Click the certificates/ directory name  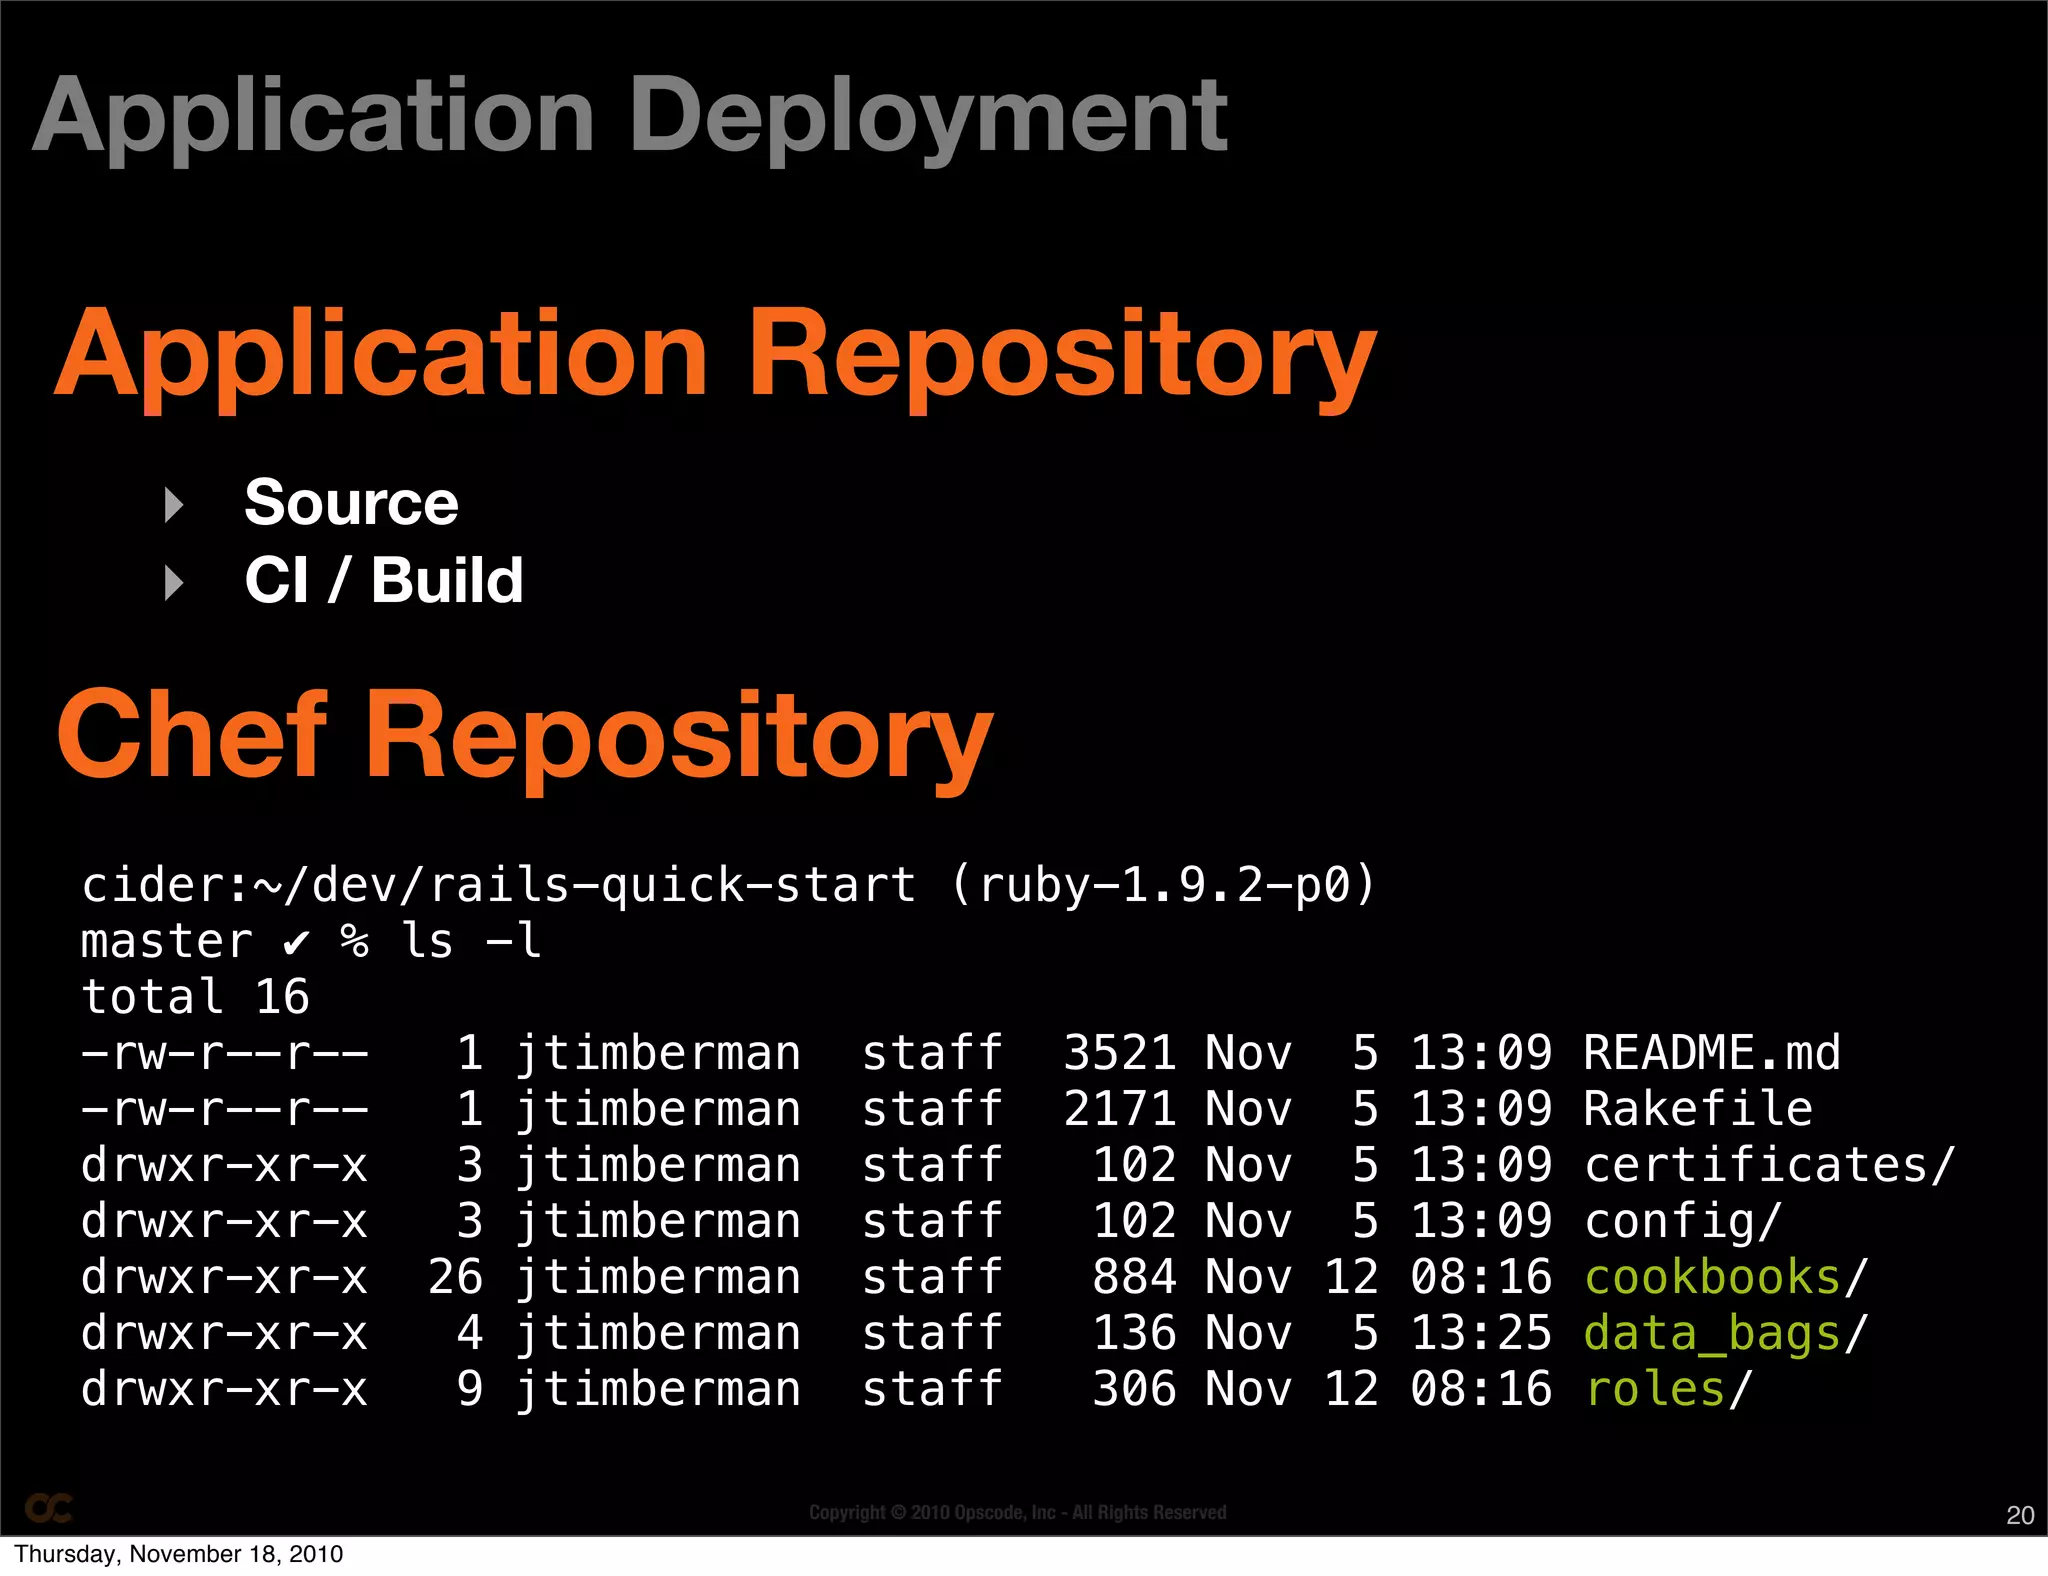(1770, 1165)
